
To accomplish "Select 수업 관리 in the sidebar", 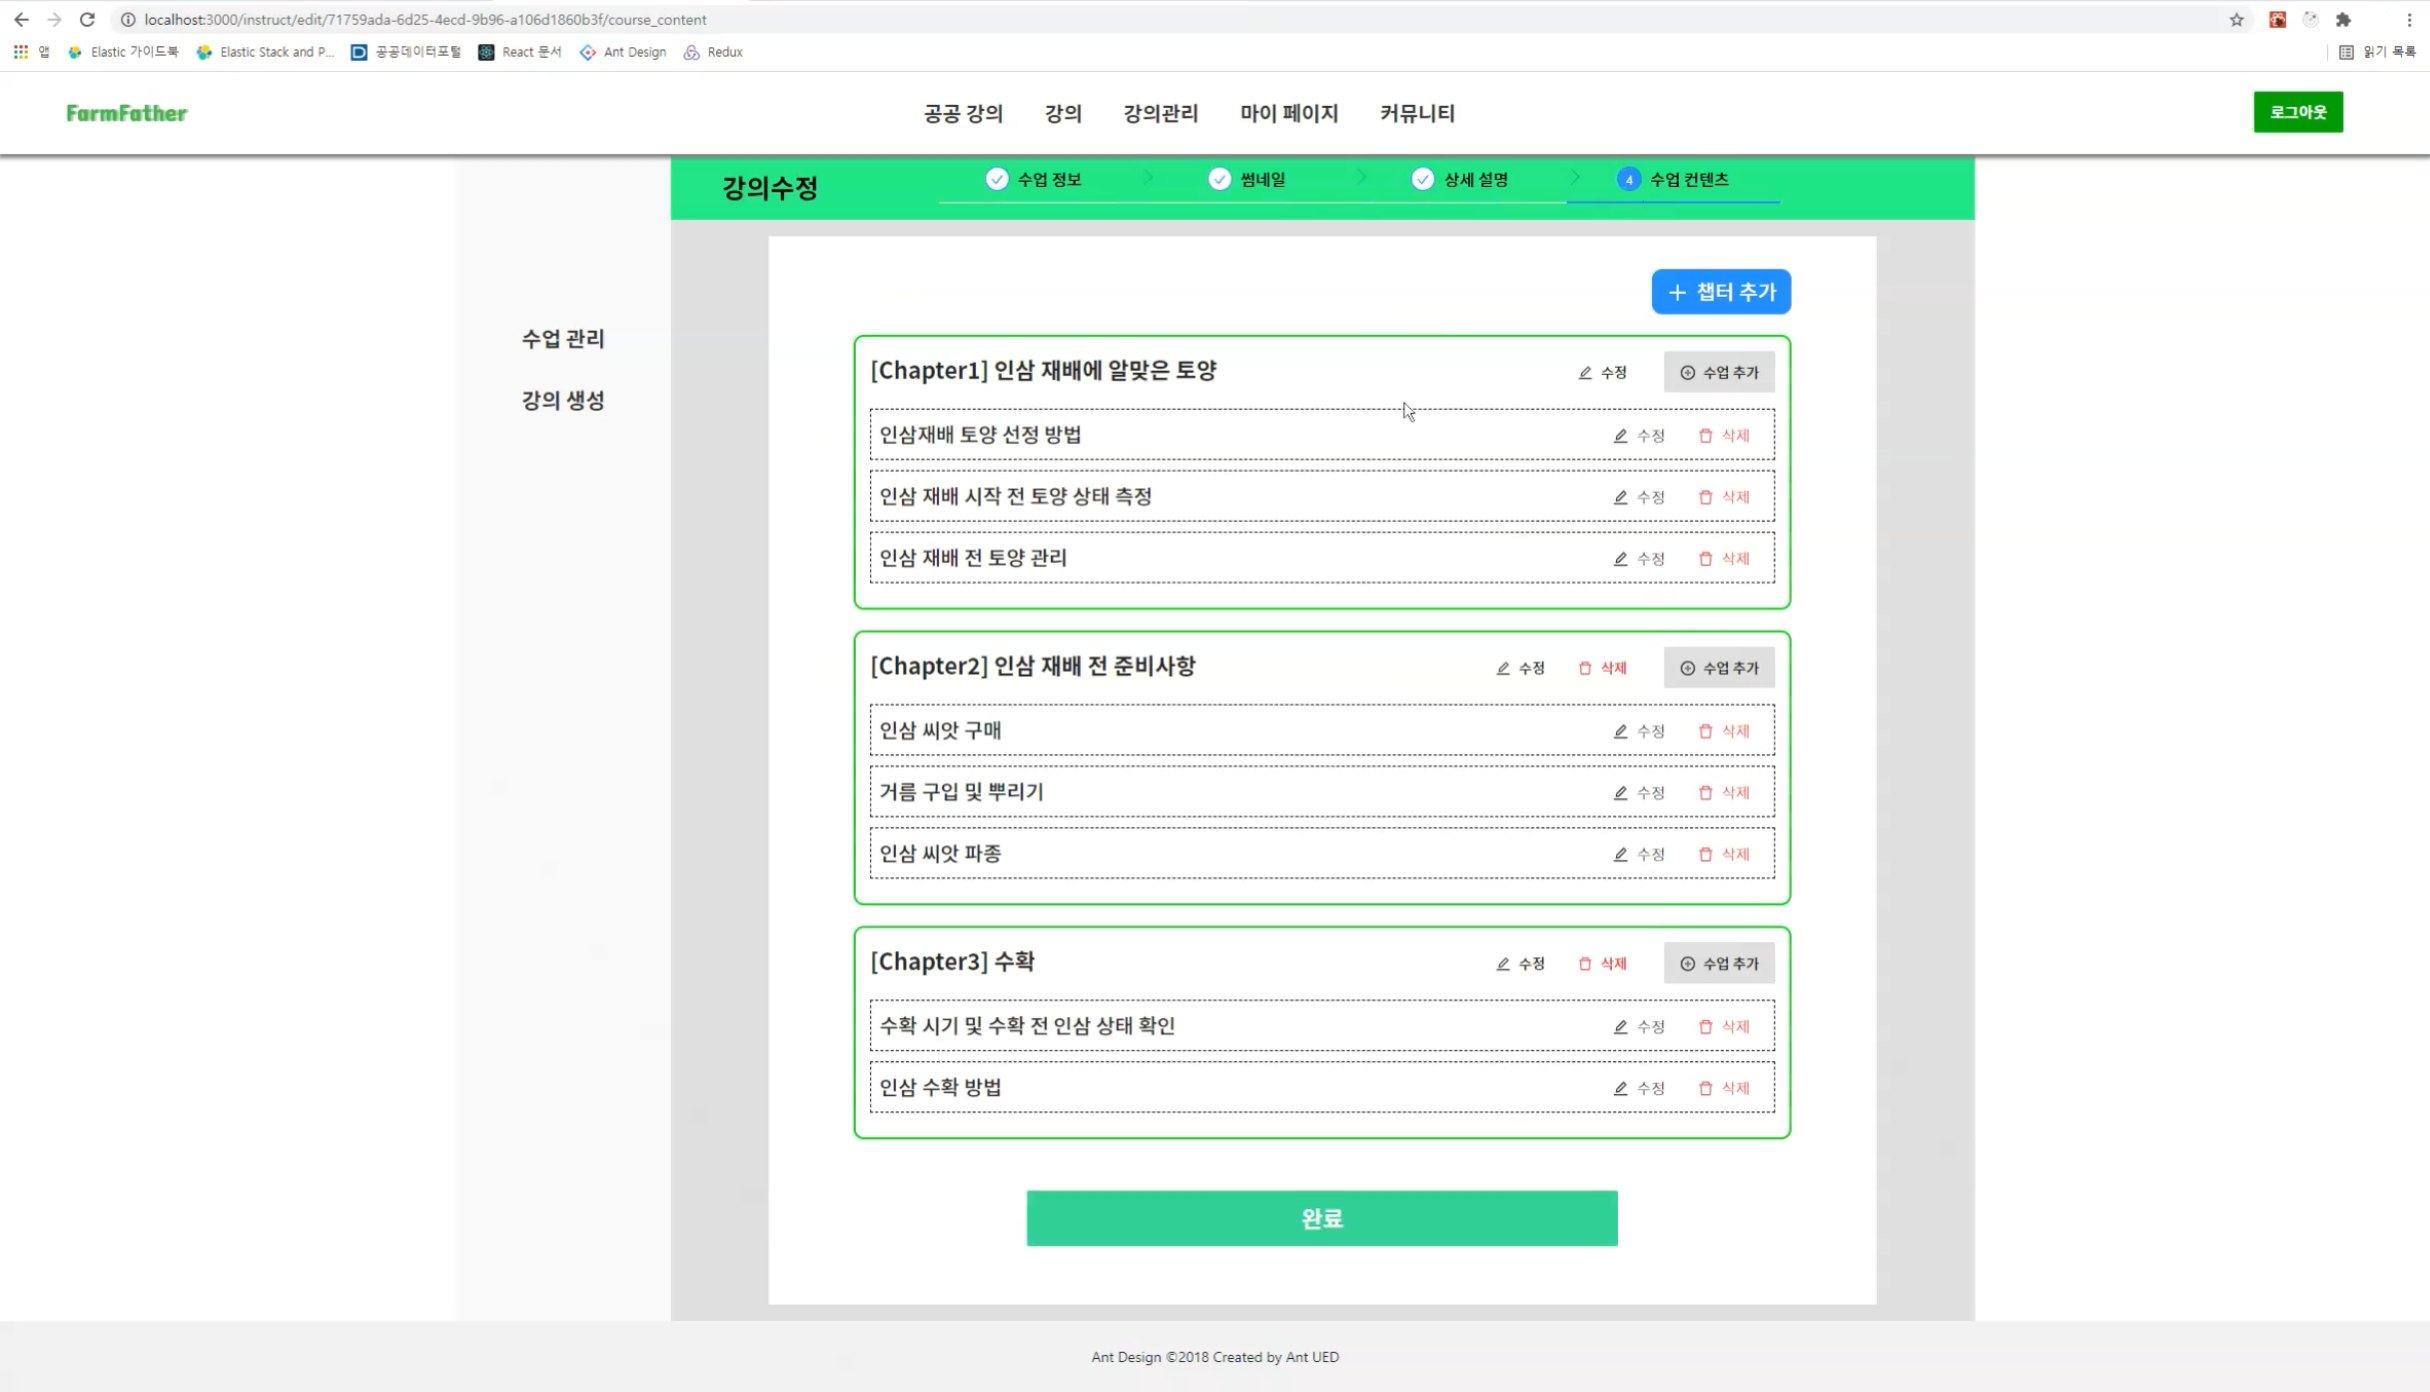I will [x=563, y=339].
